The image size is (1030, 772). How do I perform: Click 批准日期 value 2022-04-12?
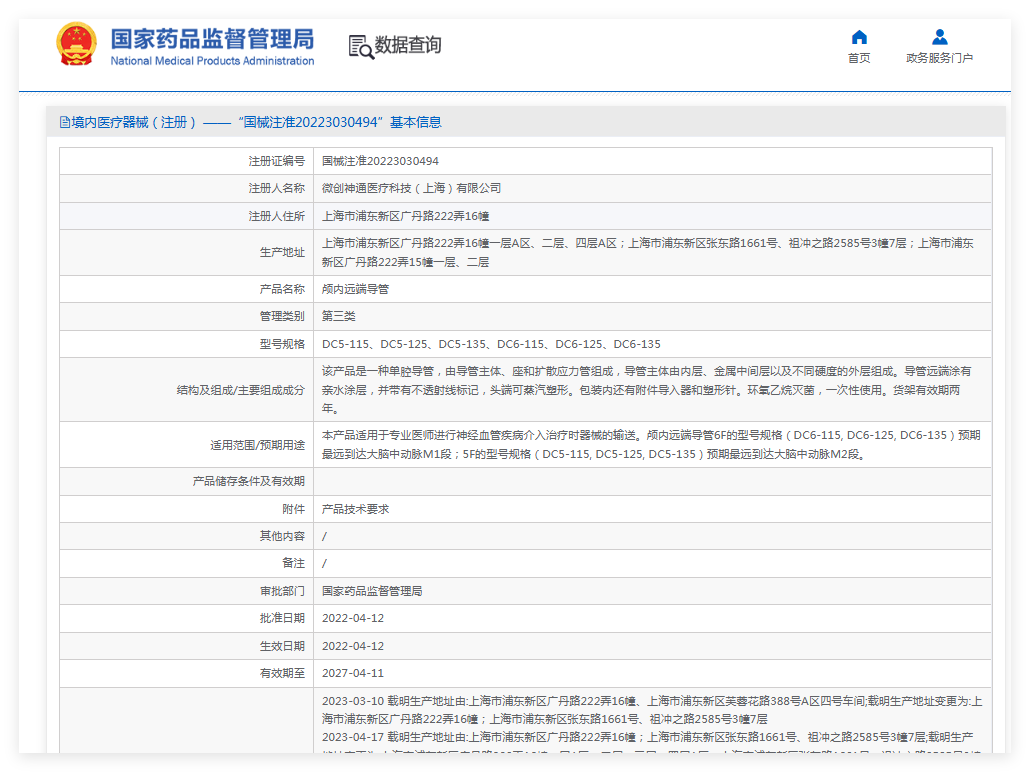pyautogui.click(x=353, y=618)
